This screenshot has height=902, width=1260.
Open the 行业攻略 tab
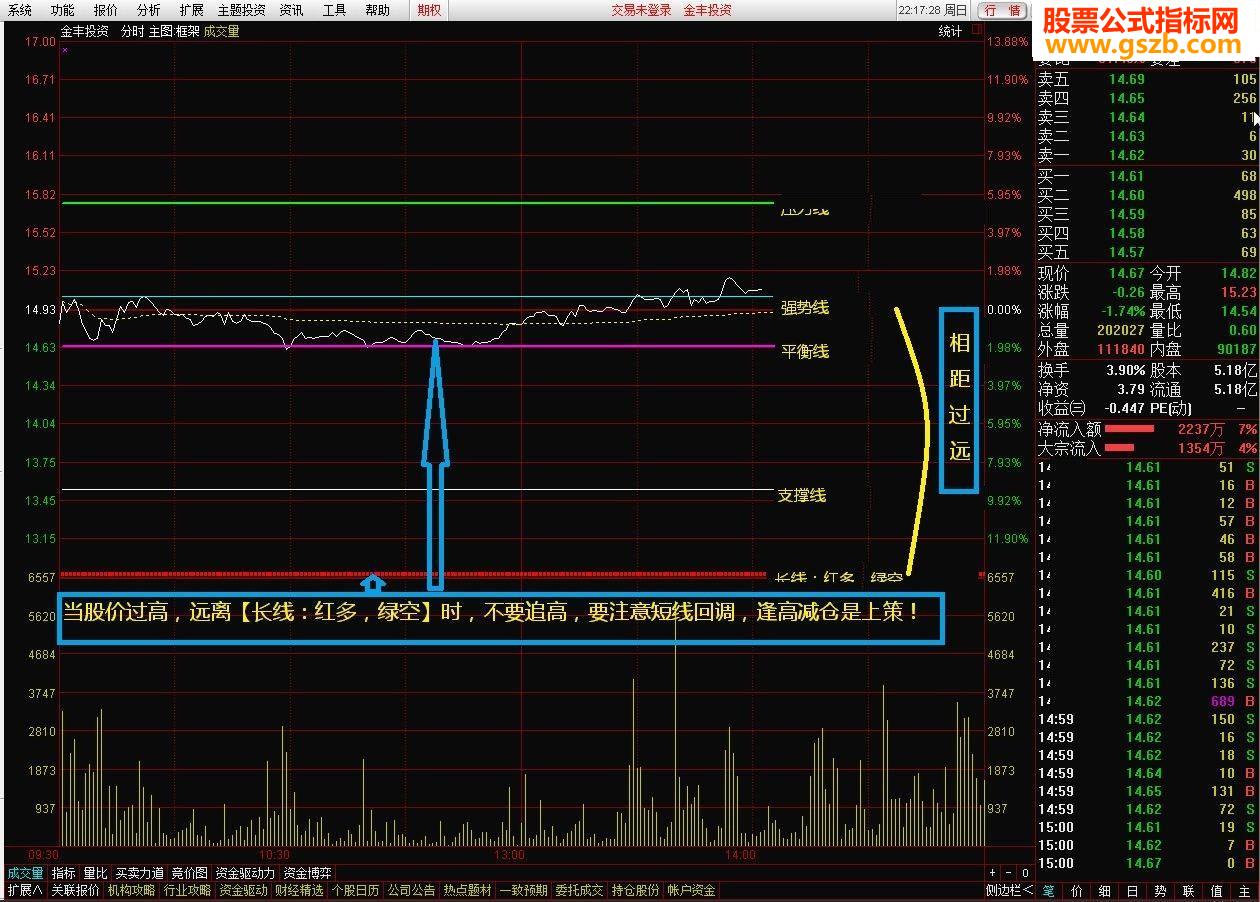tap(187, 890)
